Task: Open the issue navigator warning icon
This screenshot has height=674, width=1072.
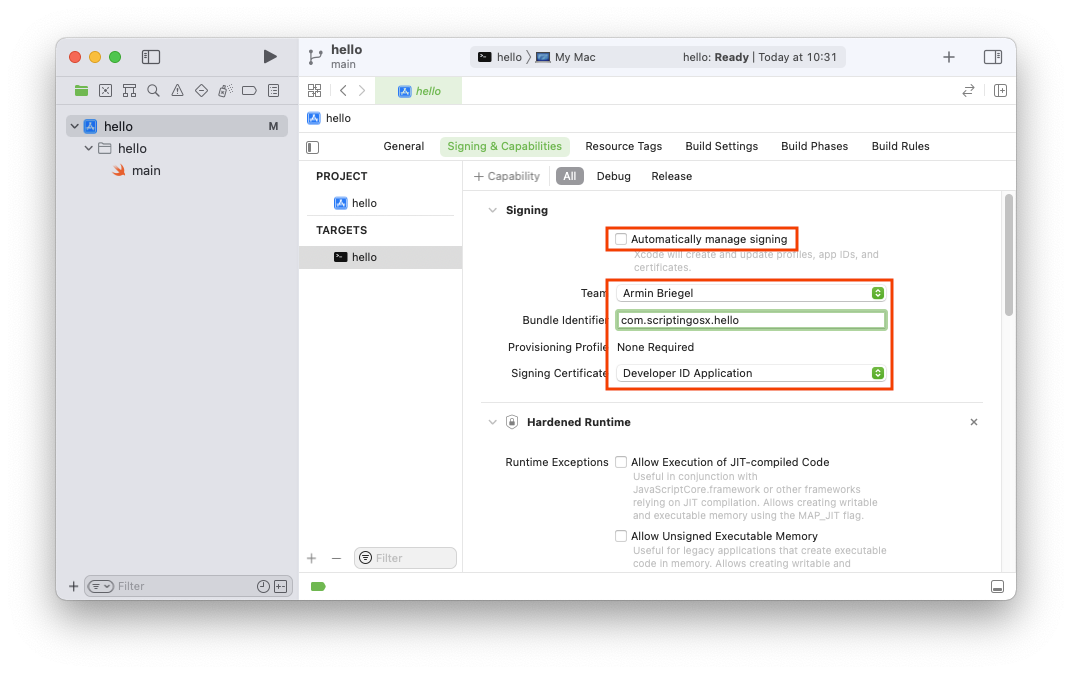Action: click(177, 90)
